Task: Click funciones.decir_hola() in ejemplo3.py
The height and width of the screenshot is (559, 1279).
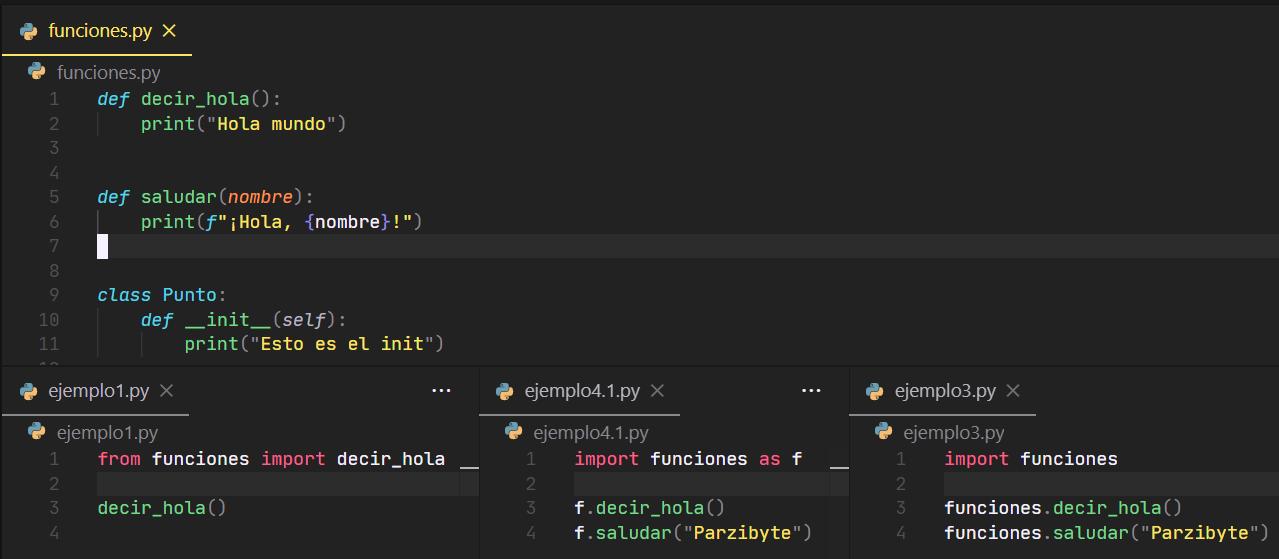Action: 1063,508
